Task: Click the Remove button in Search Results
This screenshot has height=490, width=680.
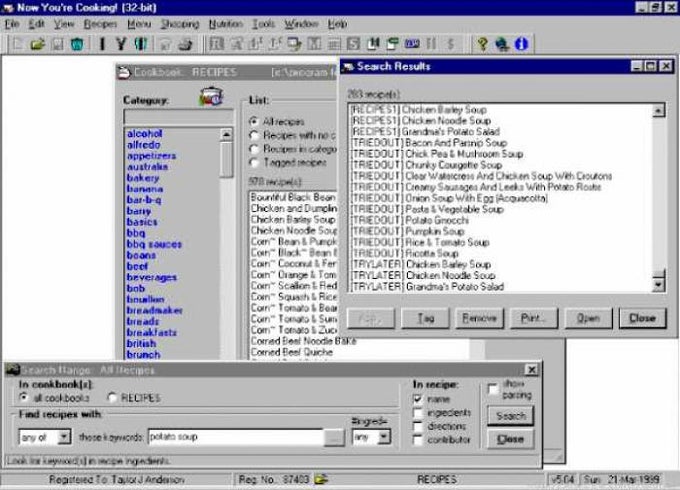Action: coord(479,318)
